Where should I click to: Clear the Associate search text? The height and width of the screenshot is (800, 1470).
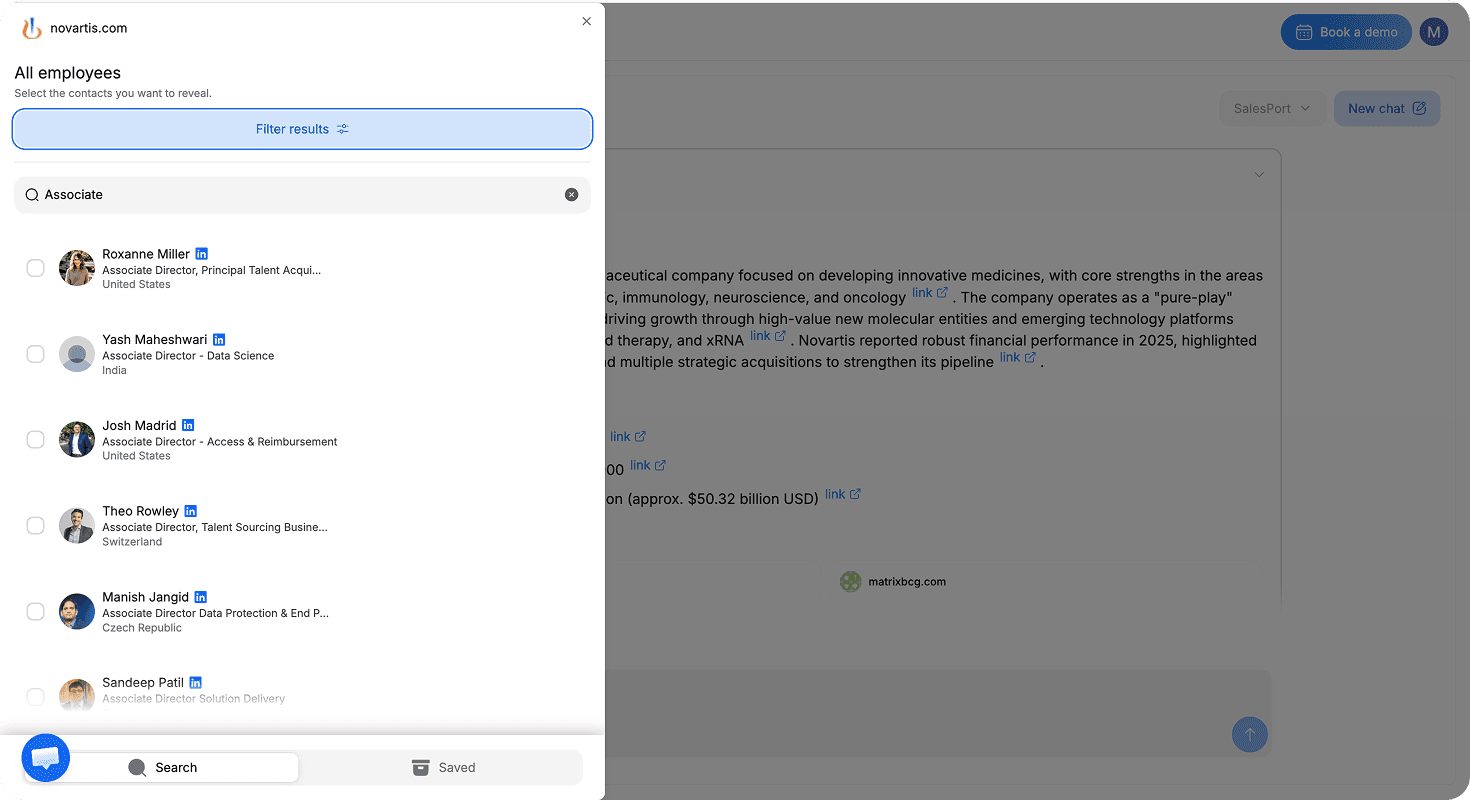coord(572,195)
